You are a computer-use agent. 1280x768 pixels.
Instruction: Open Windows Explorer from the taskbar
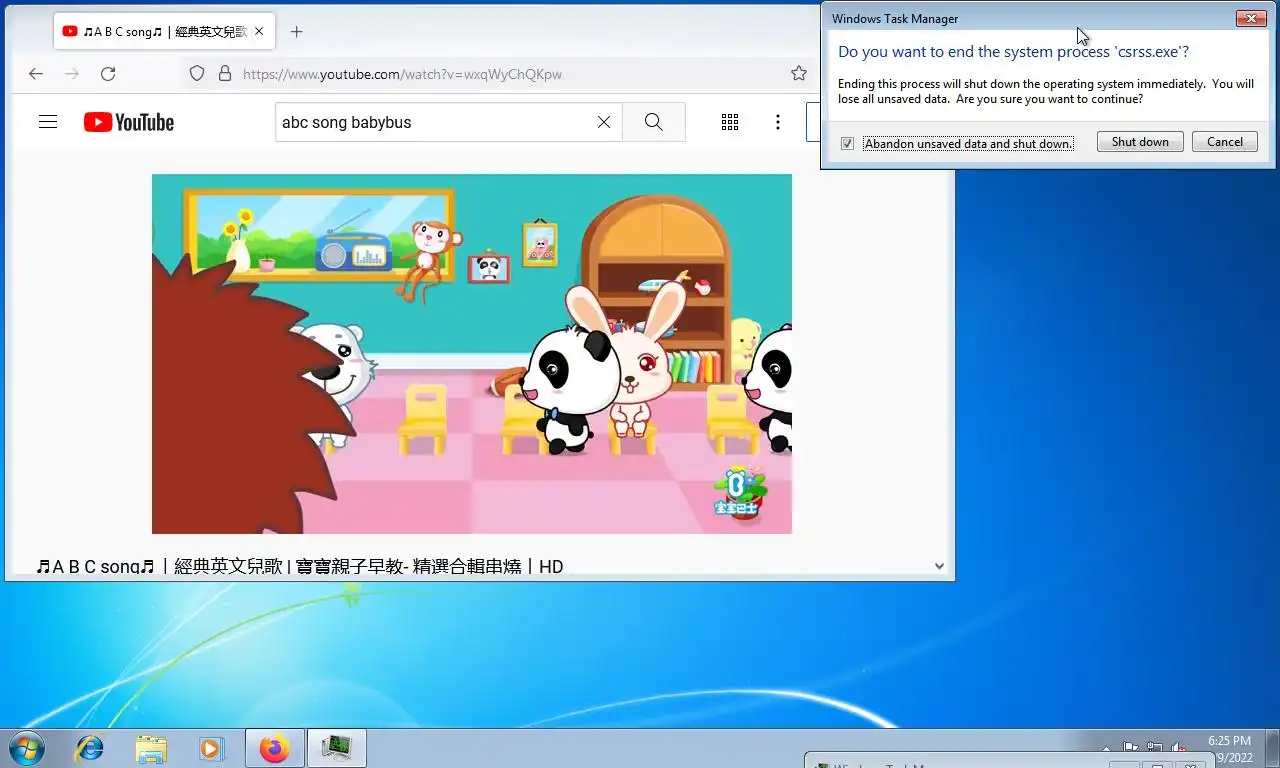tap(151, 748)
